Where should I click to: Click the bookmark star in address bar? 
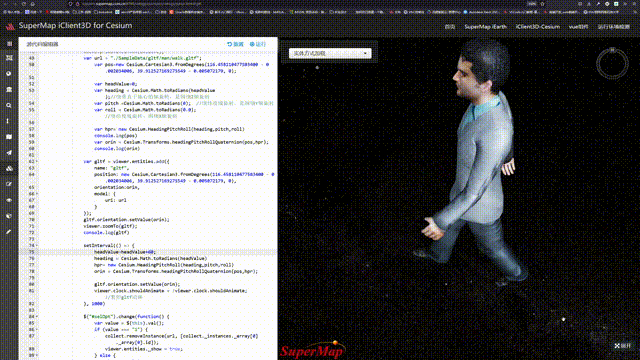[x=542, y=4]
